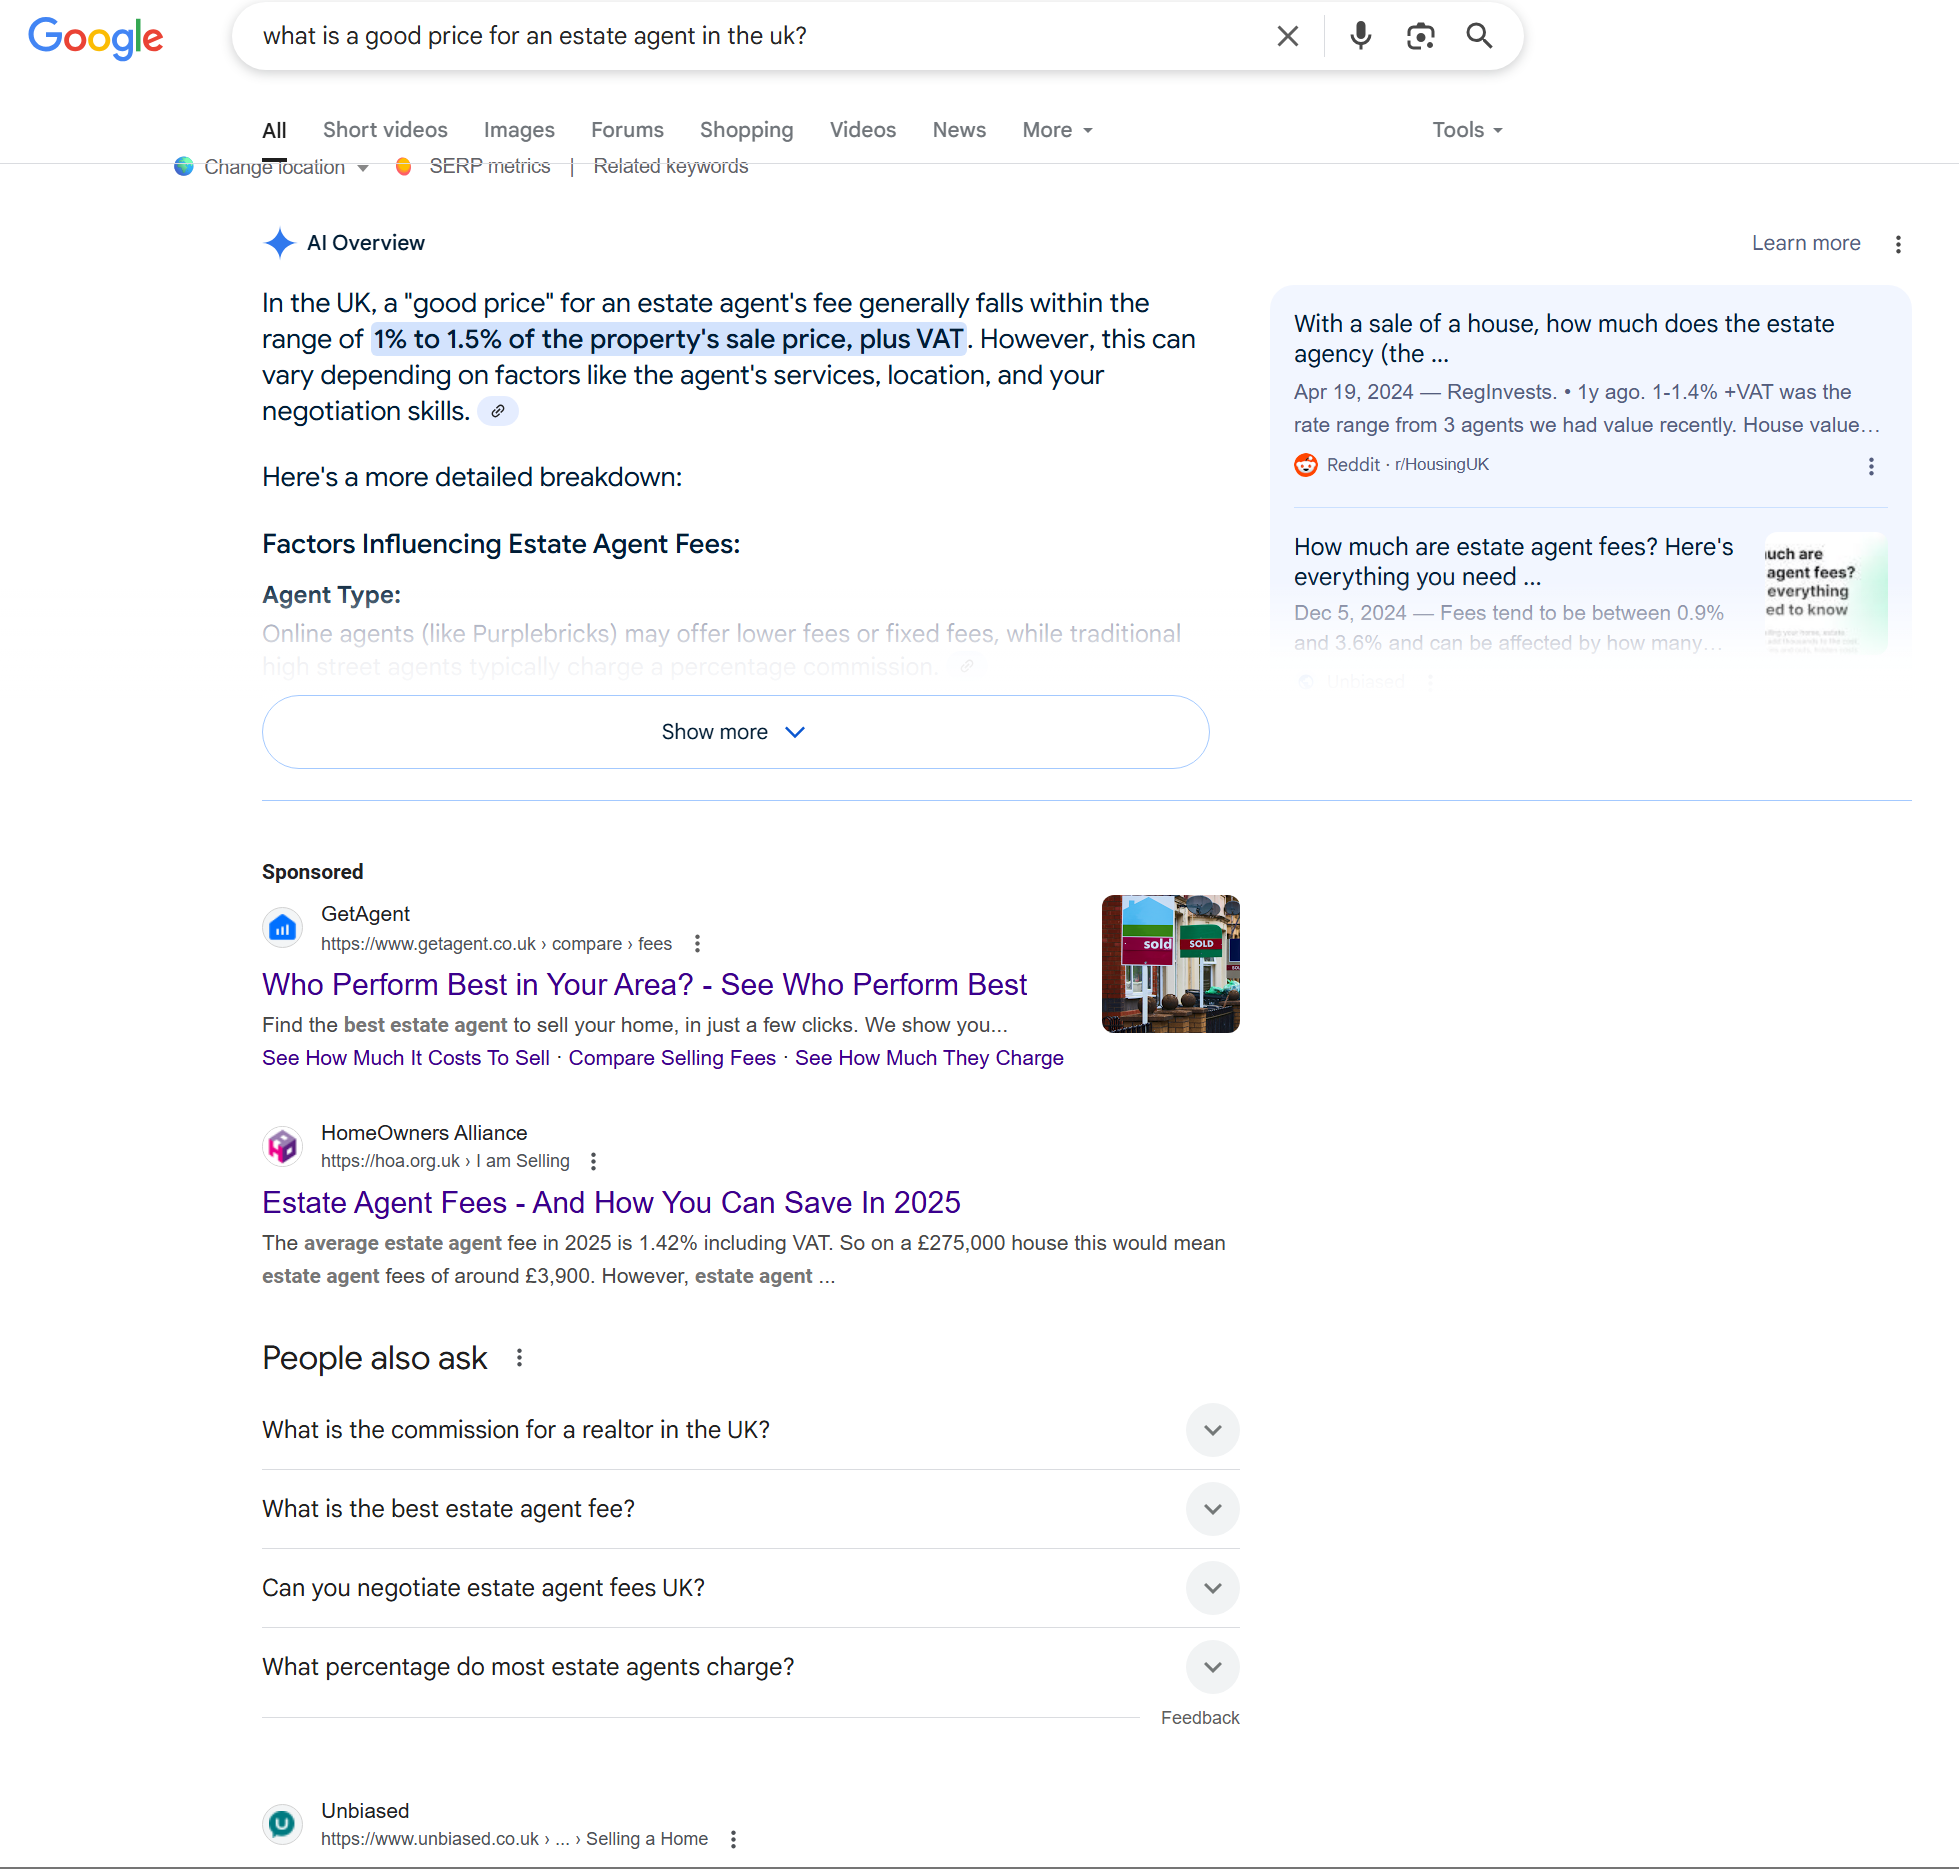
Task: Click the Unbiased site URL
Action: [x=514, y=1839]
